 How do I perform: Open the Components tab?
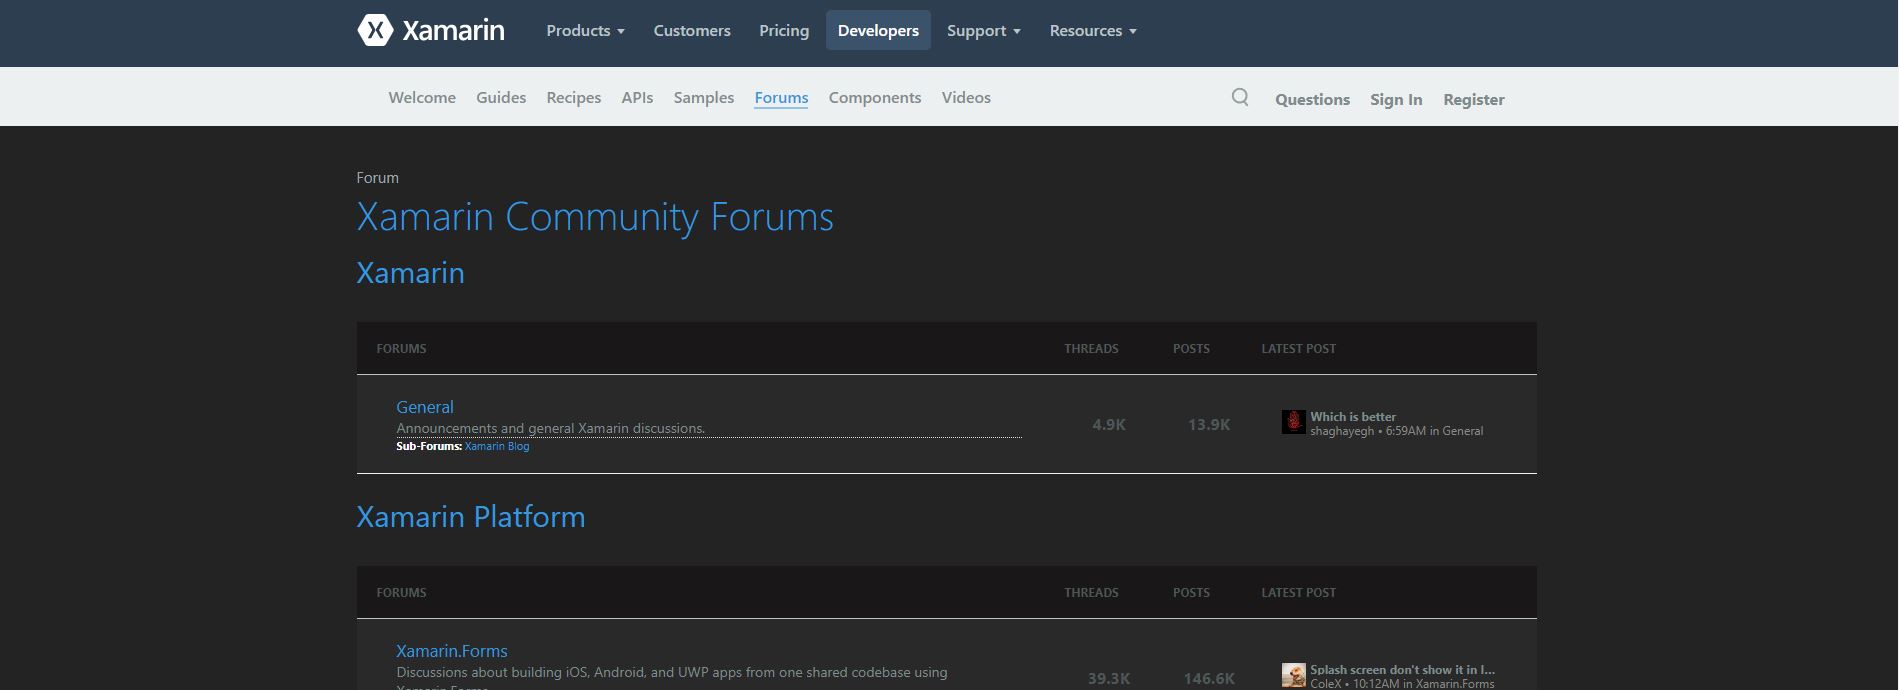coord(875,98)
